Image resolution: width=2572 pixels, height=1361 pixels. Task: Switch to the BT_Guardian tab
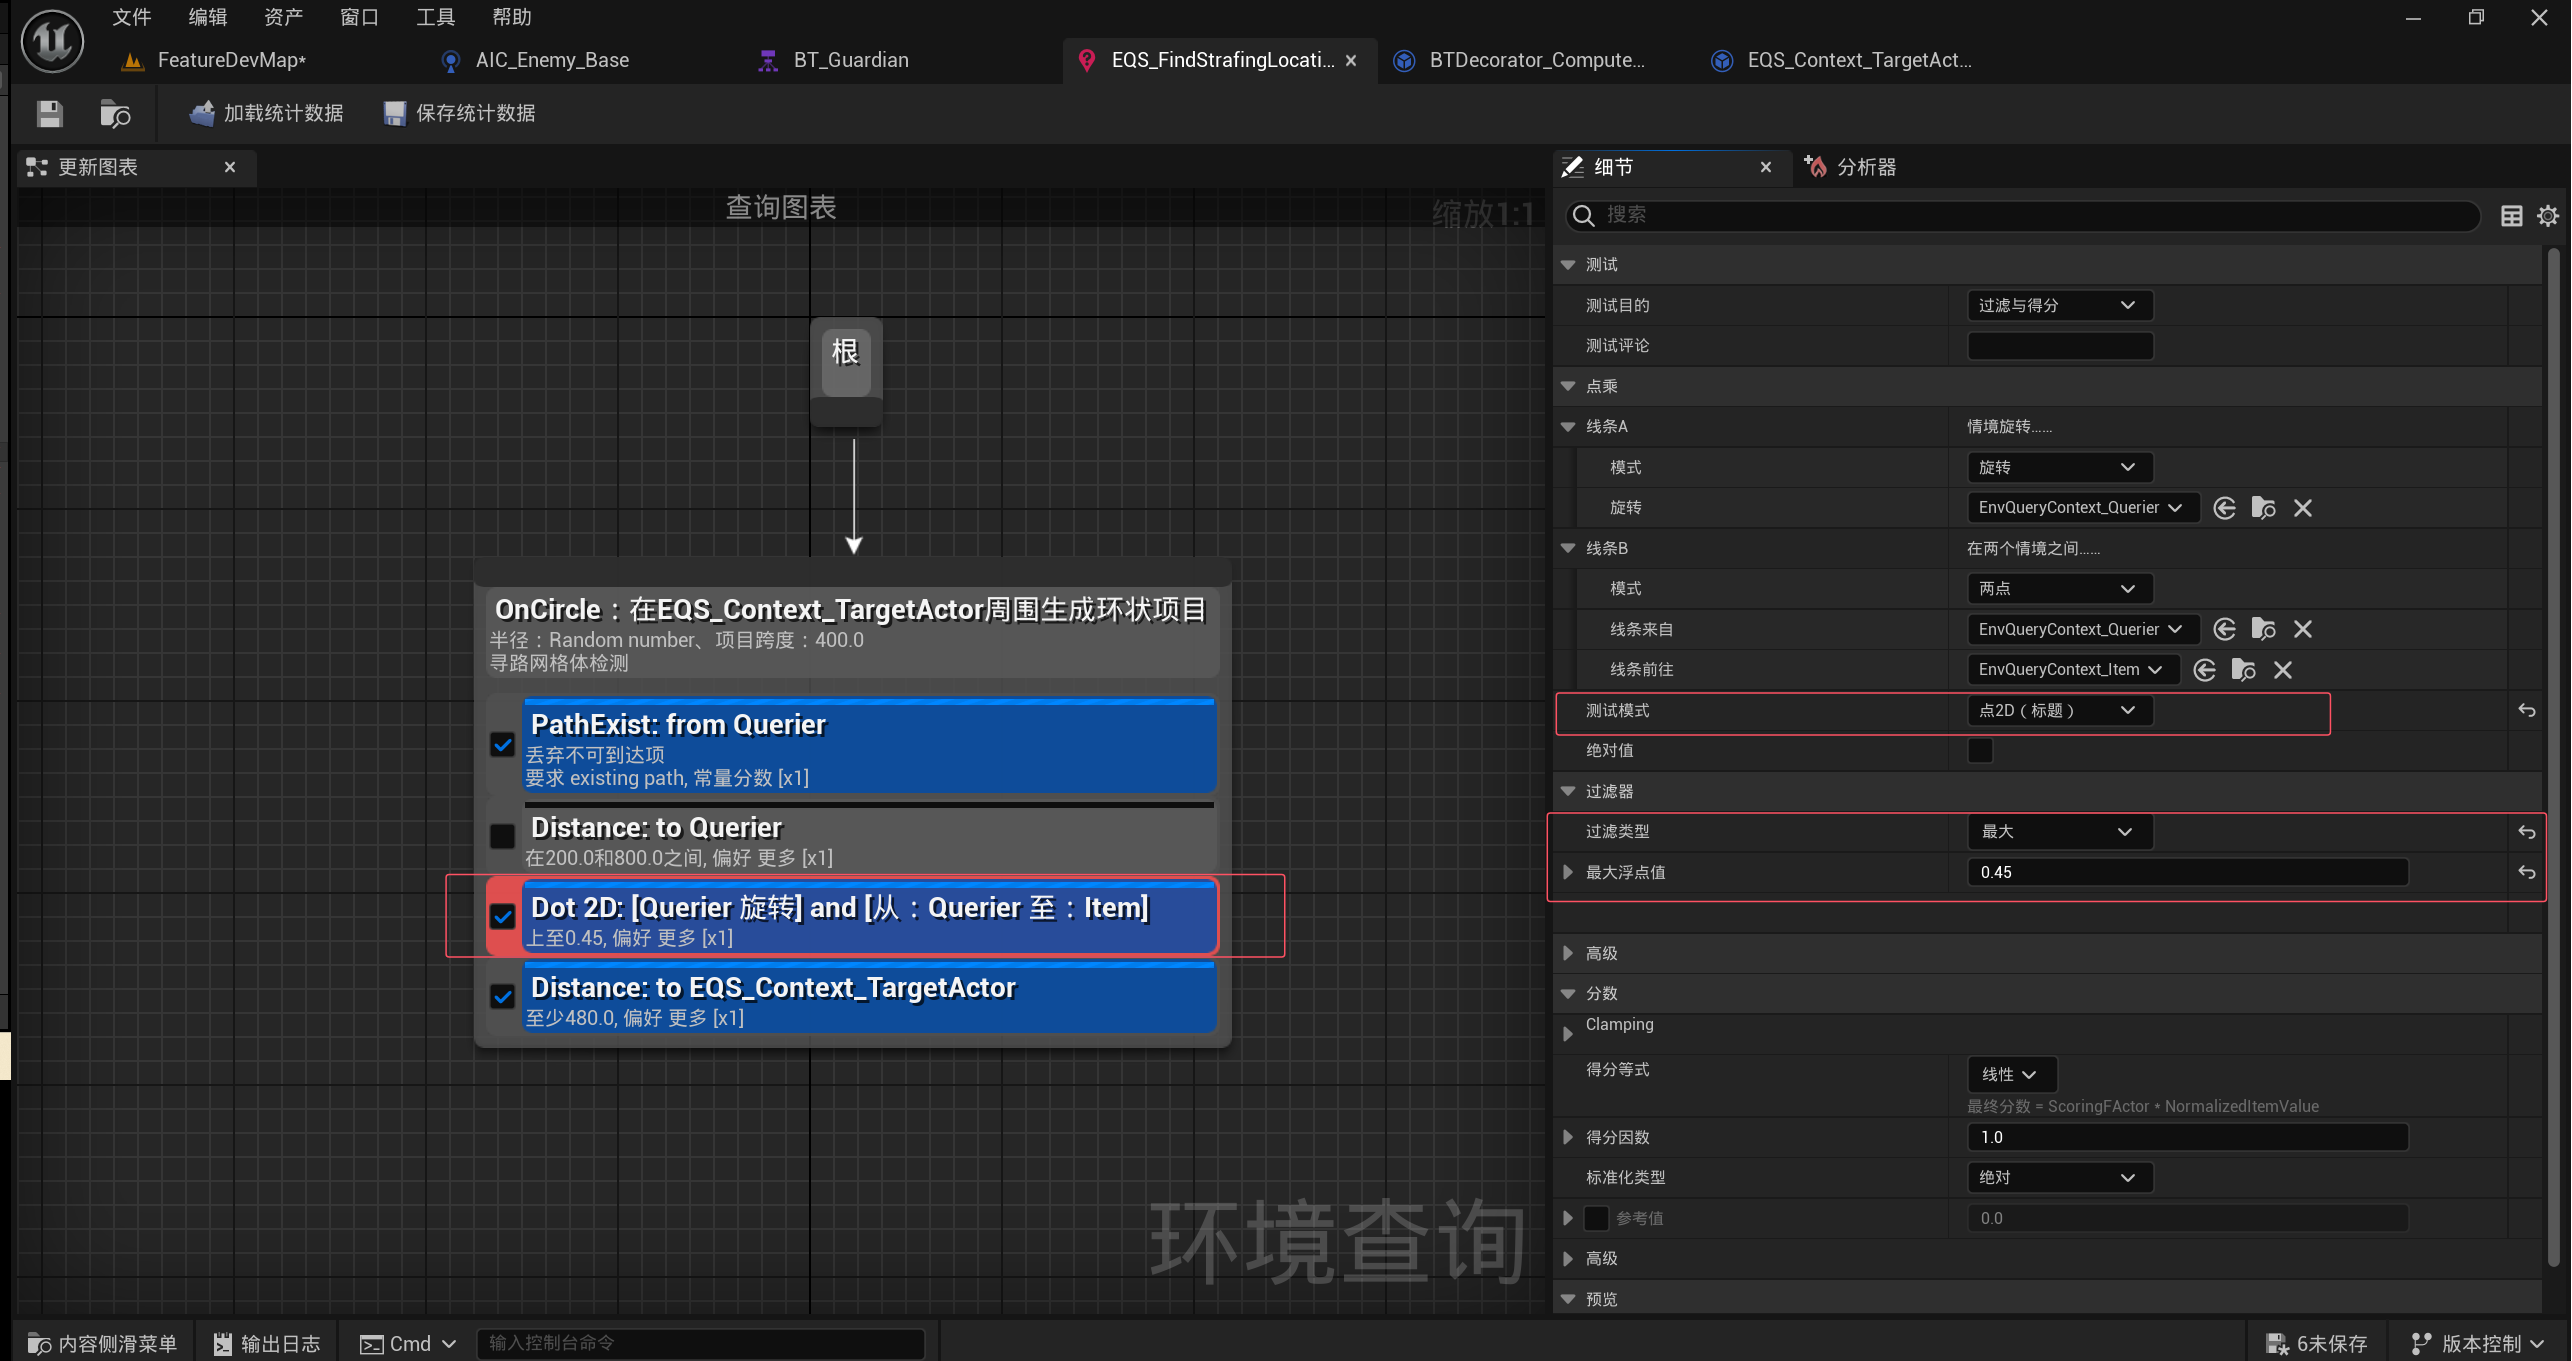point(850,60)
